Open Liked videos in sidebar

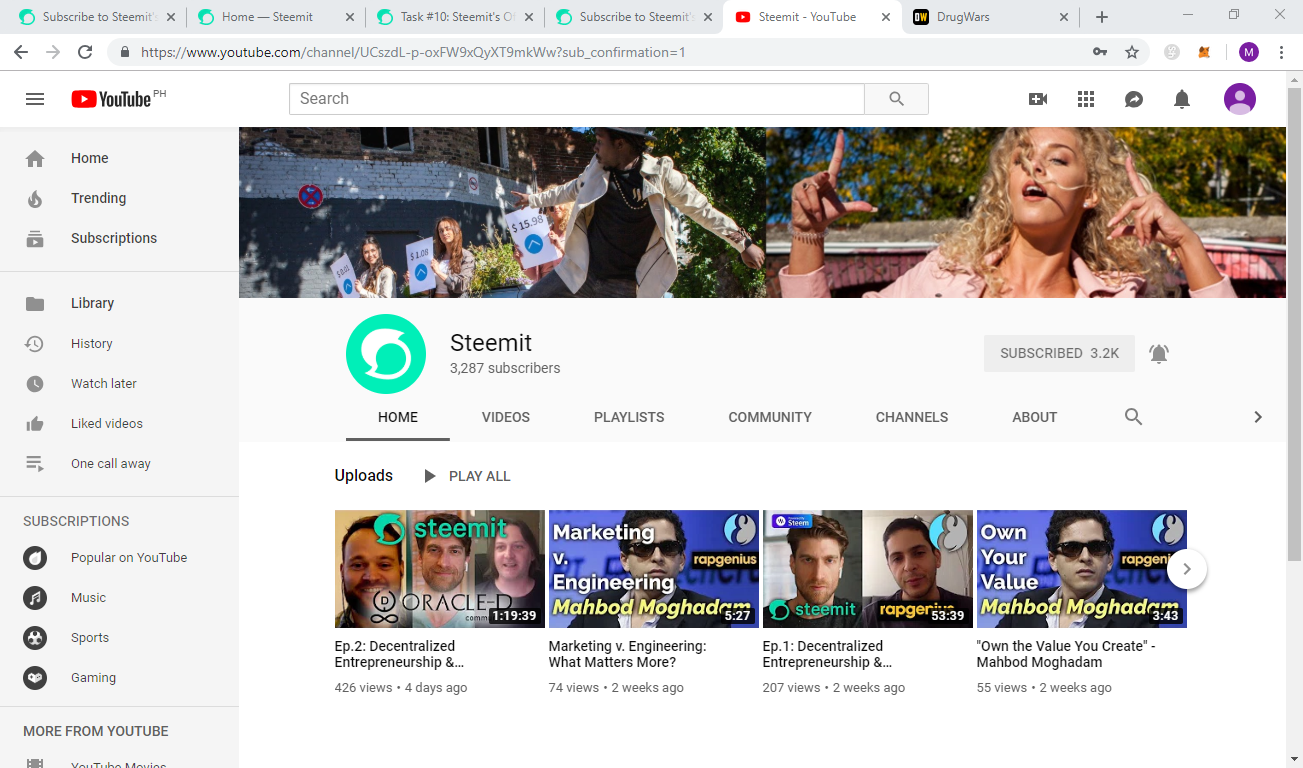(x=120, y=423)
